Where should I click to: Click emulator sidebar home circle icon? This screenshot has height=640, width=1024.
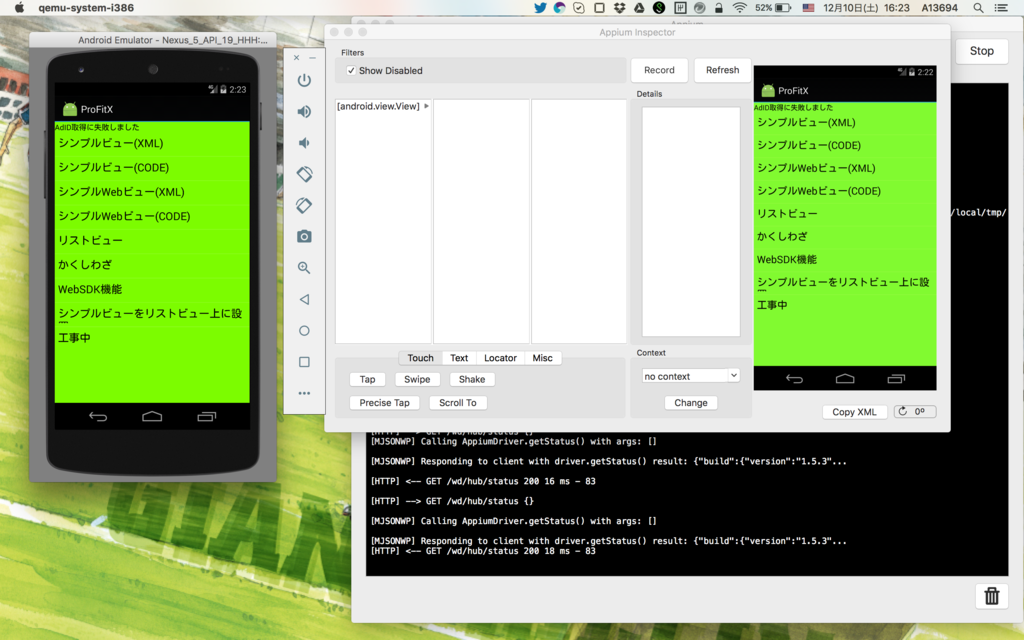pos(304,330)
